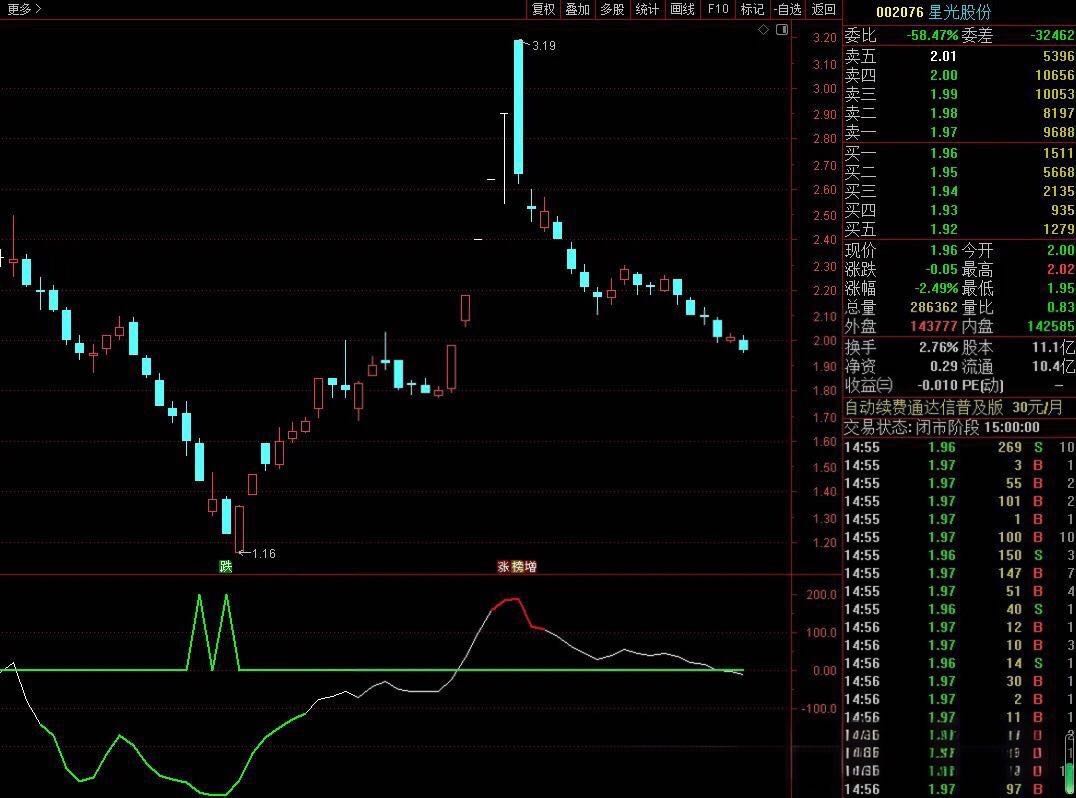Select the 买五 row at 1.92
Screen dimensions: 1076x798
pos(959,229)
